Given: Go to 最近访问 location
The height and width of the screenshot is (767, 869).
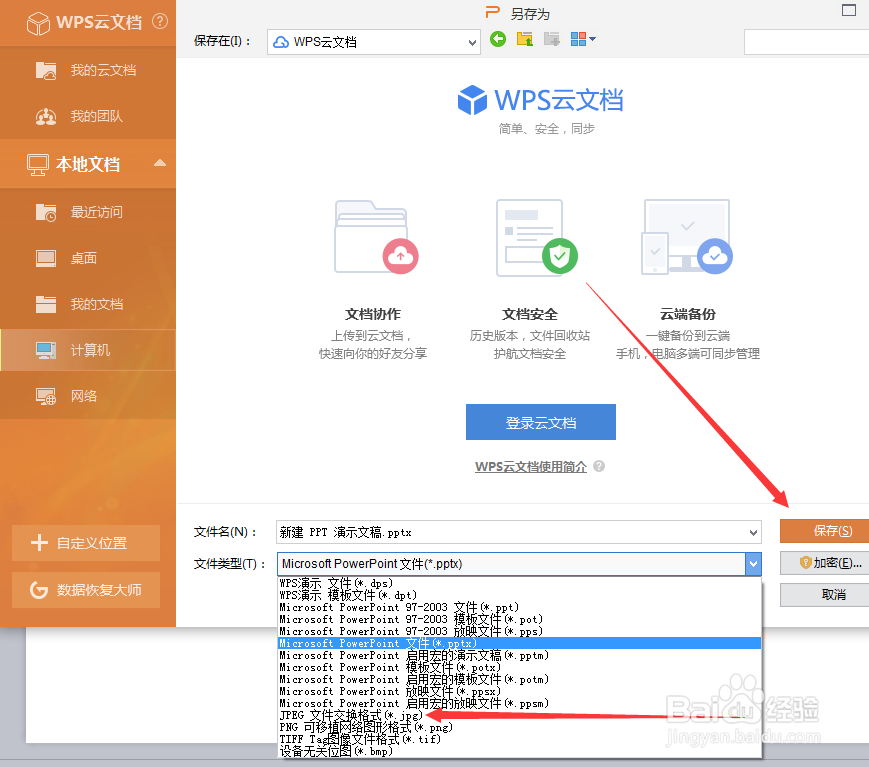Looking at the screenshot, I should click(88, 212).
